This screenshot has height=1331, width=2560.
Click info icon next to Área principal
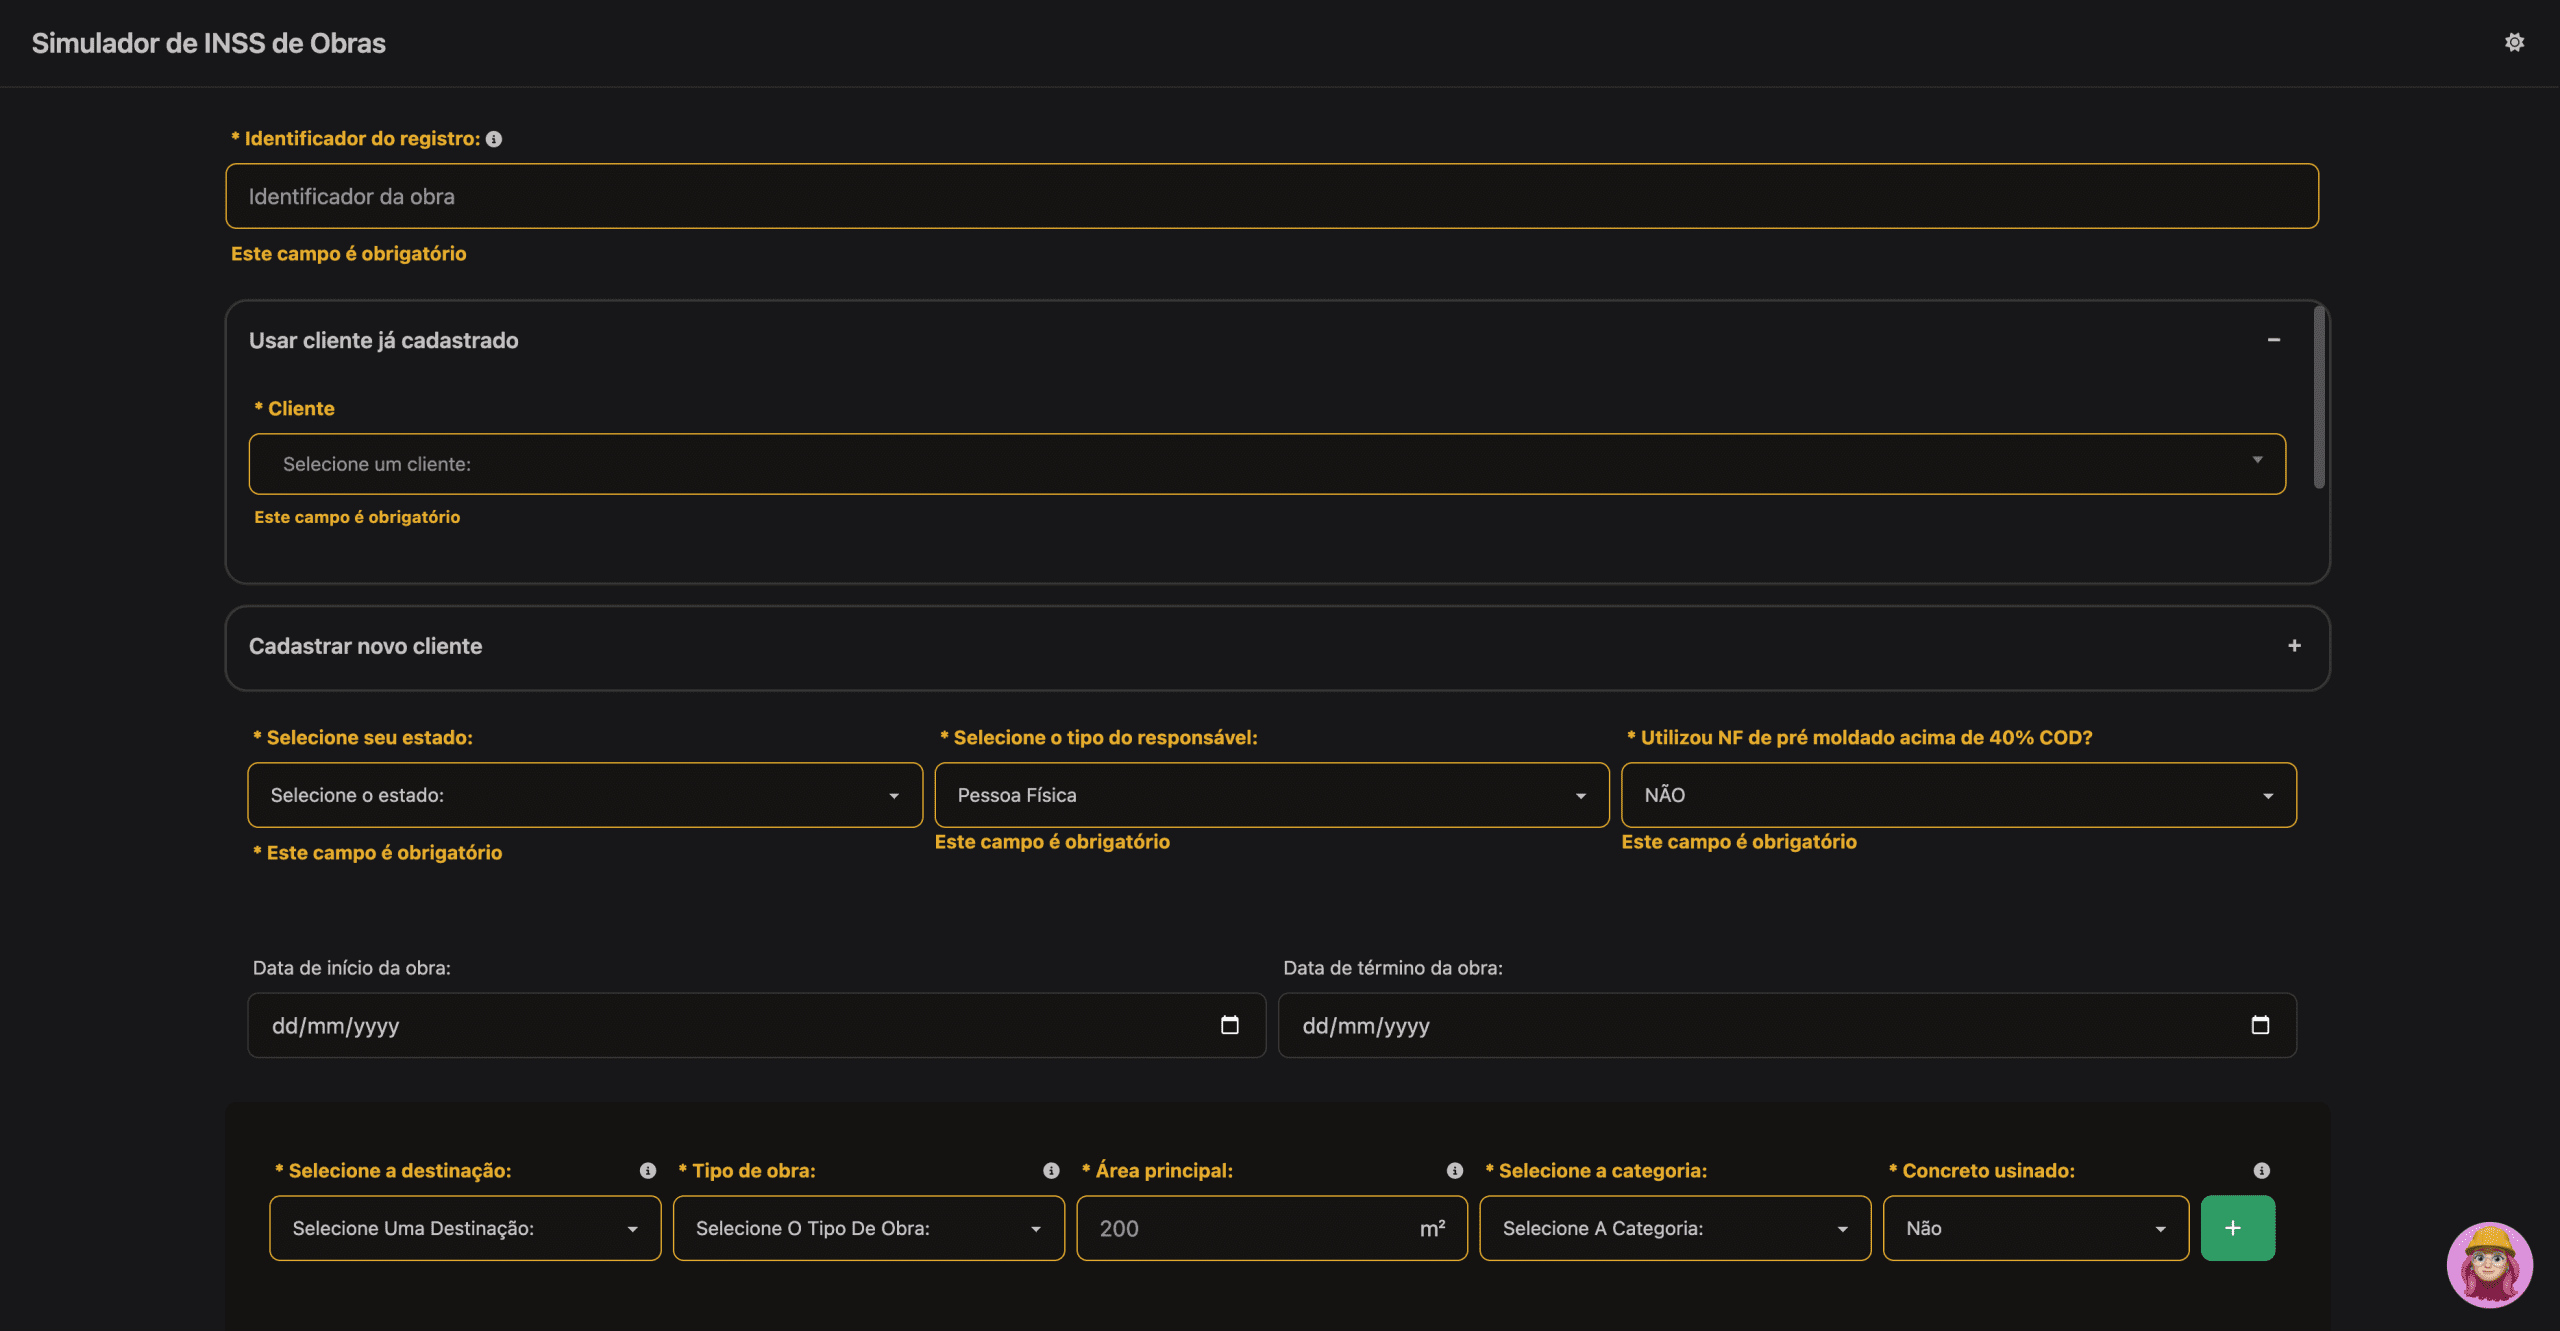tap(1455, 1170)
